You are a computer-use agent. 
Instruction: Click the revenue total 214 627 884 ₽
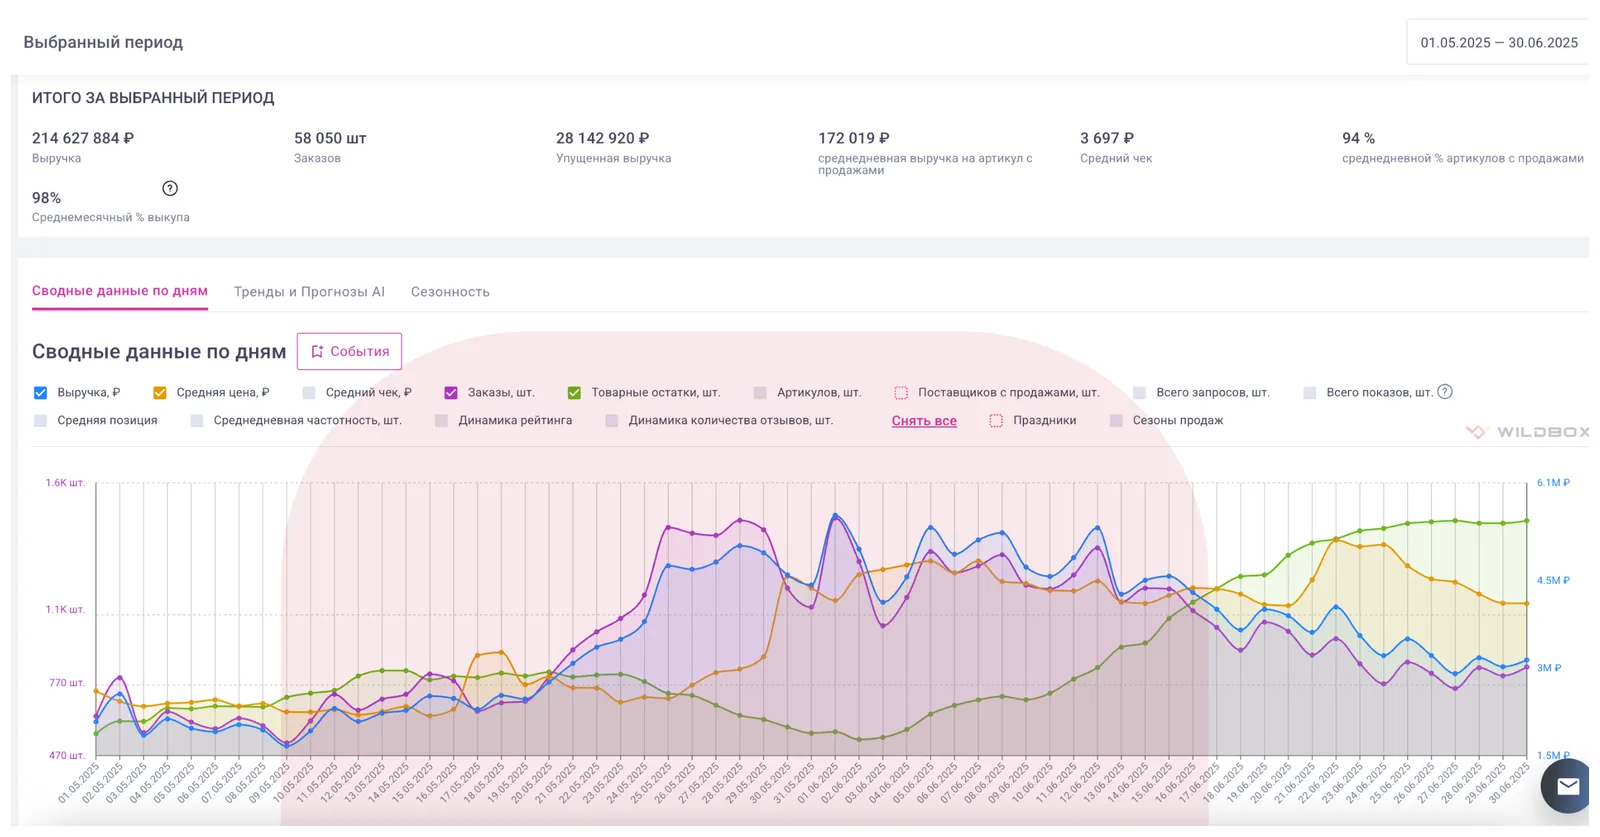click(x=83, y=138)
